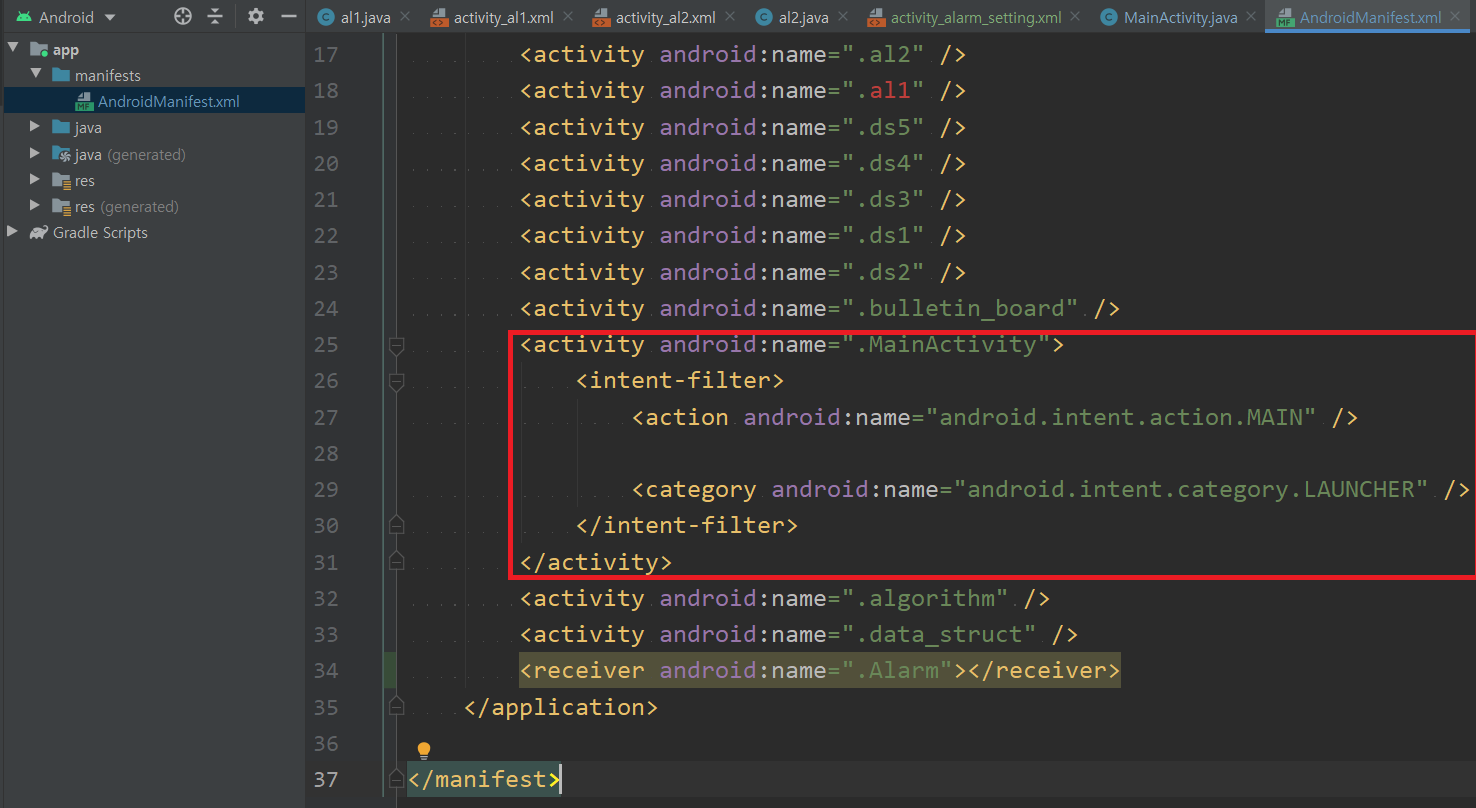Screen dimensions: 1476x808
Task: Close the activity_al1.xml tab
Action: coord(567,17)
